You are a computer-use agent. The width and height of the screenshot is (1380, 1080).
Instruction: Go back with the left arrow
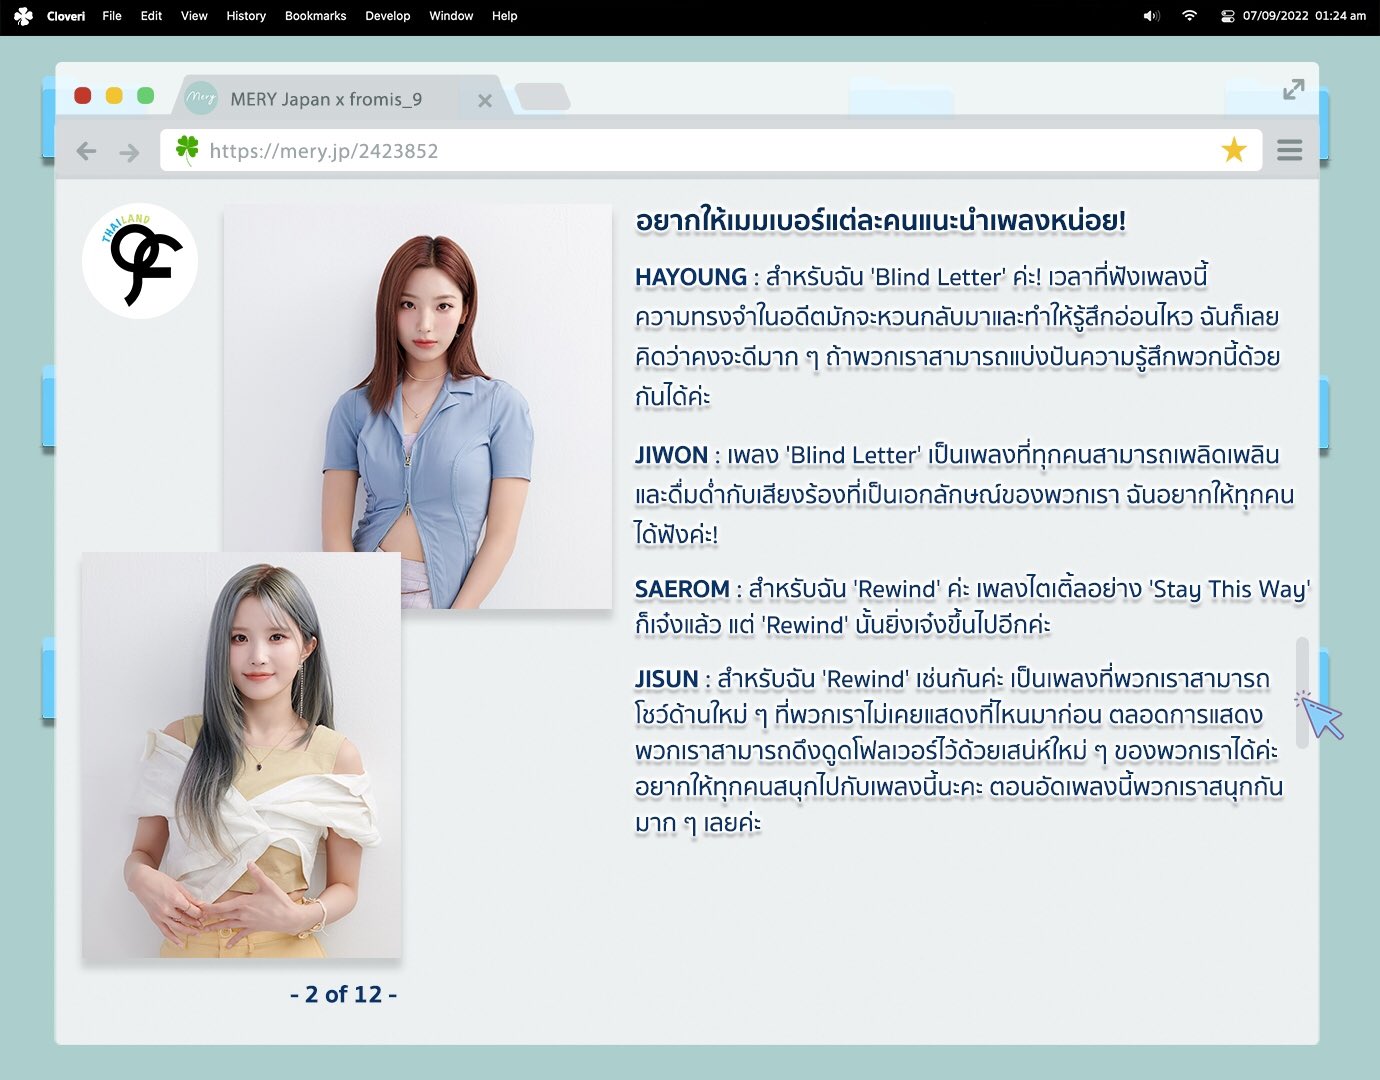pos(87,151)
